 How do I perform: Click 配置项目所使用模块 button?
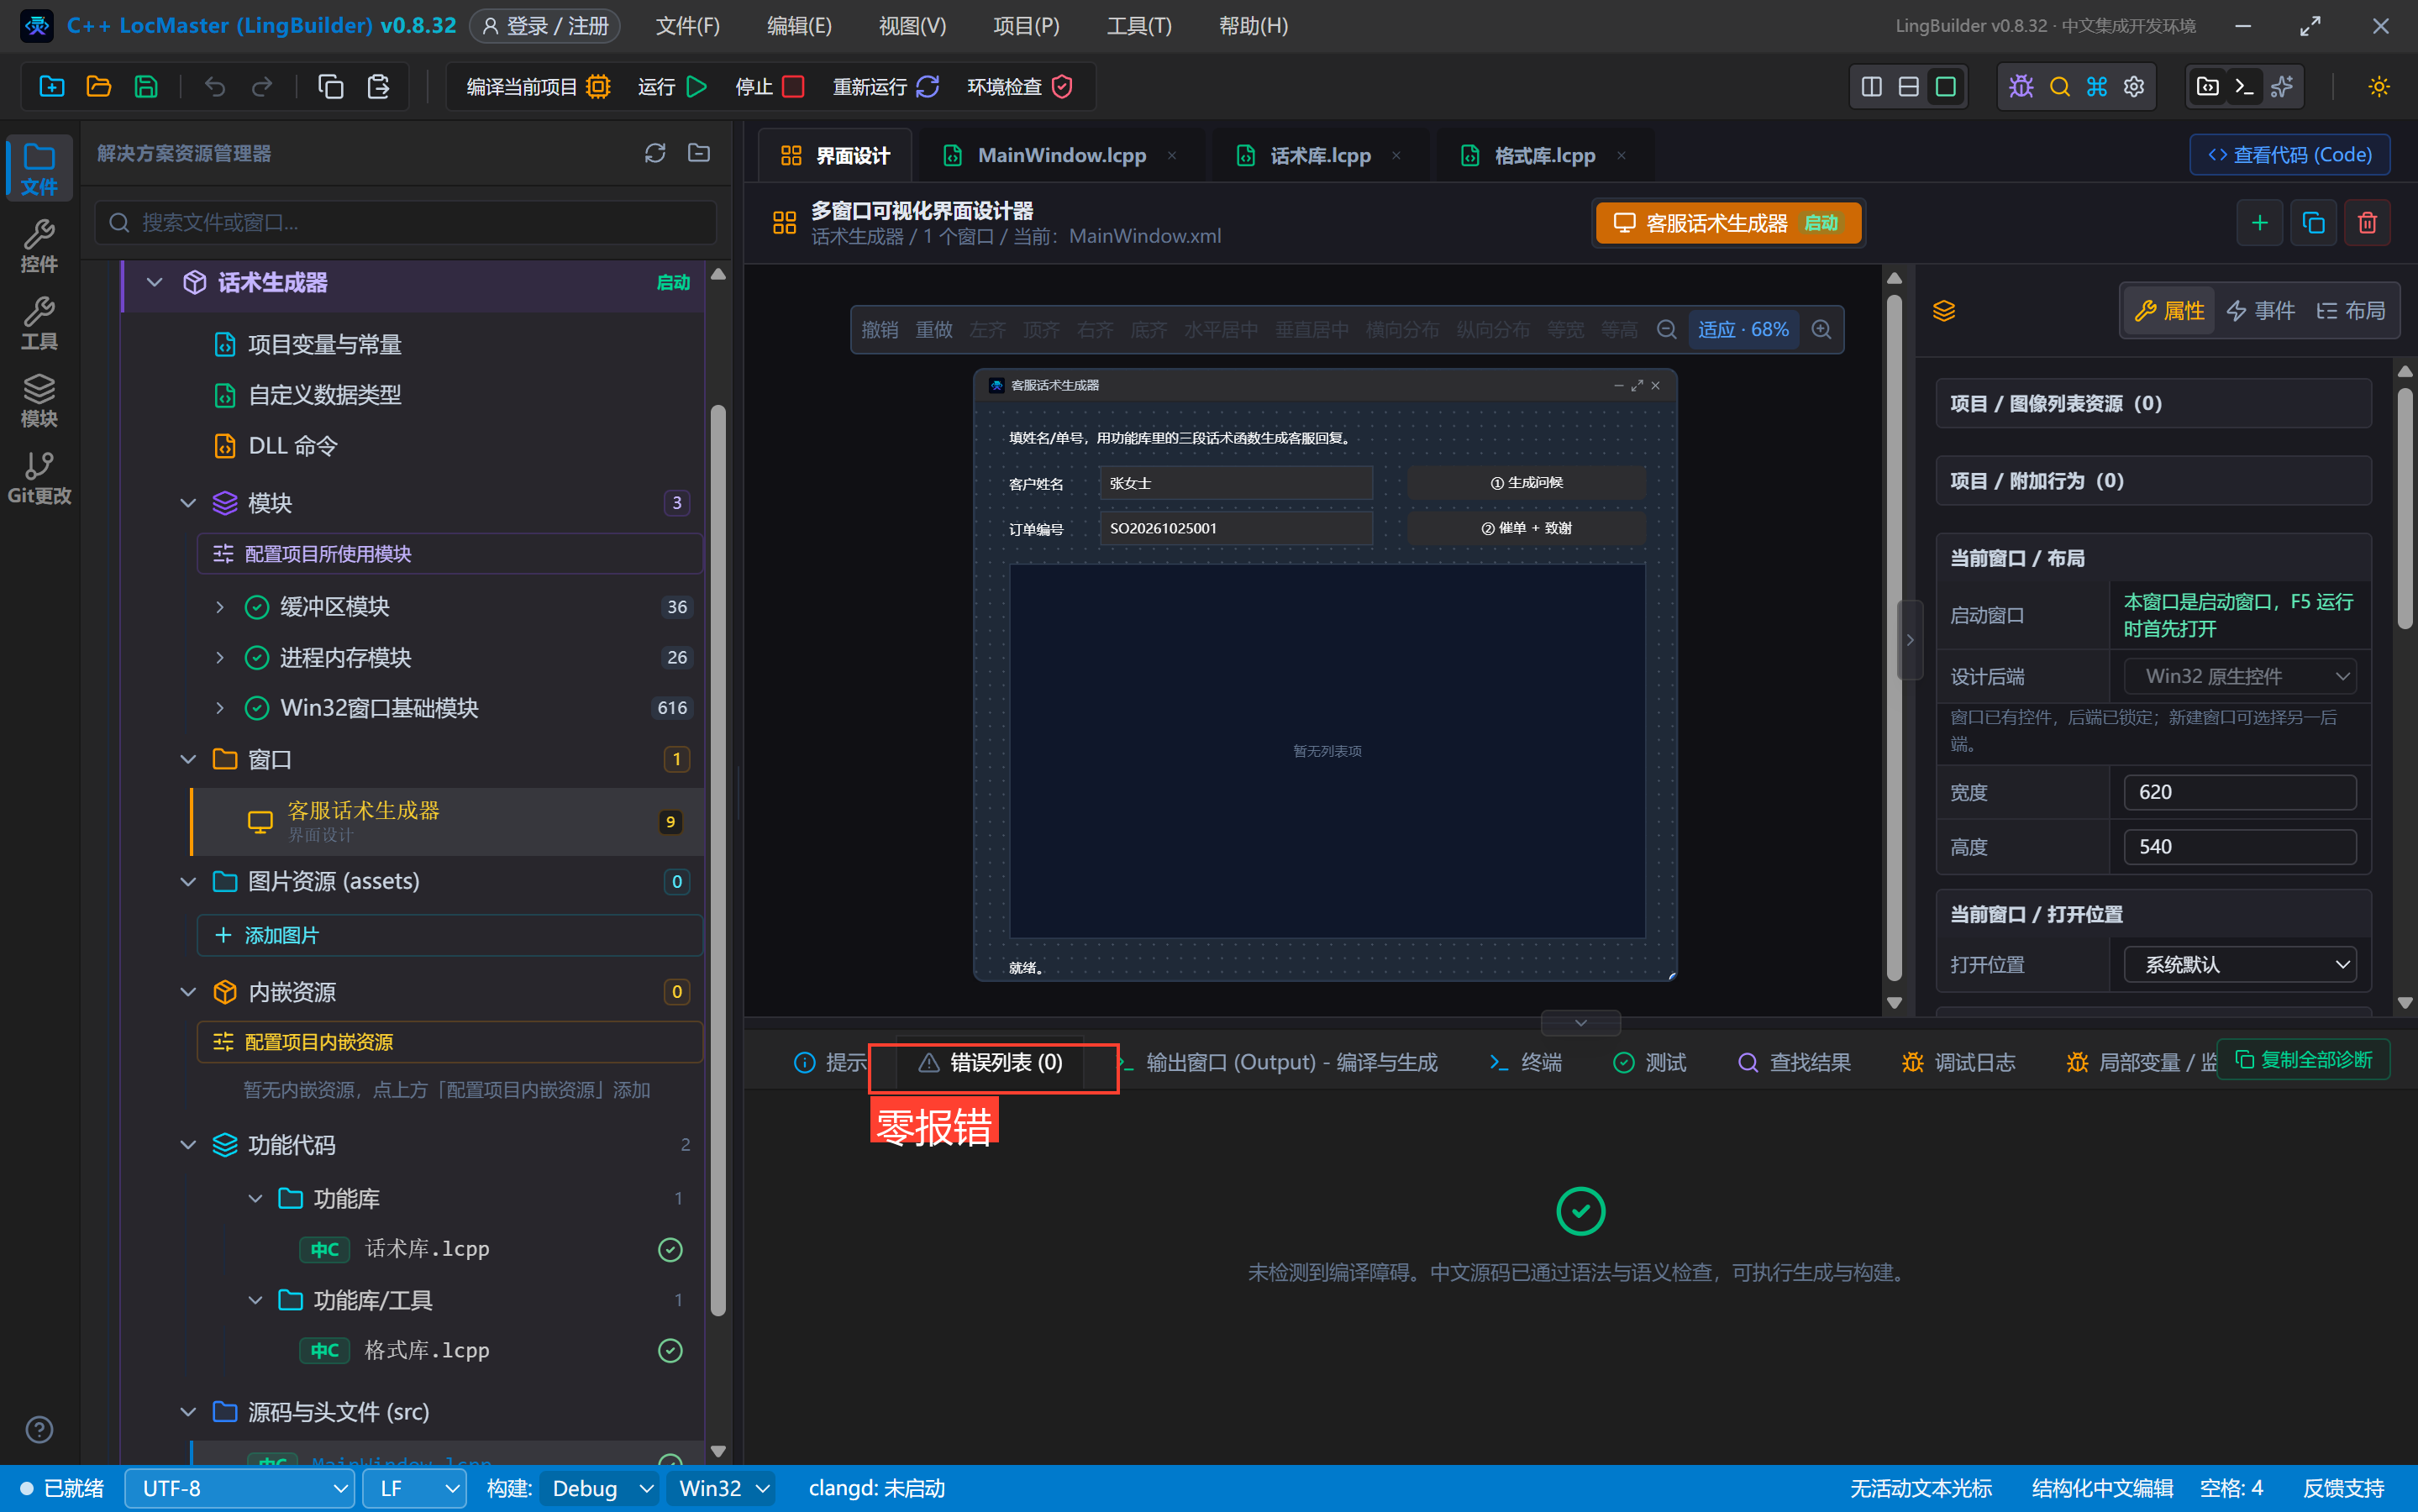tap(450, 554)
